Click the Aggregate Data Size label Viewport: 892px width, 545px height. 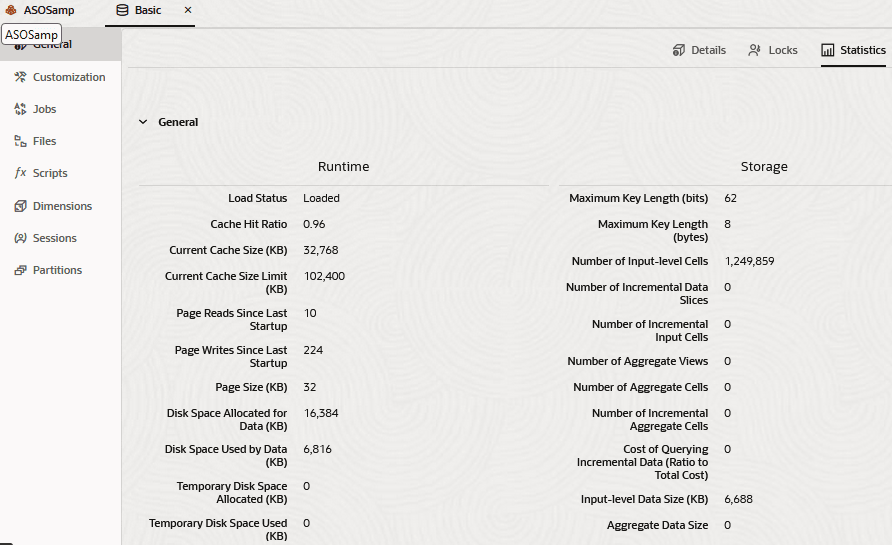coord(658,525)
